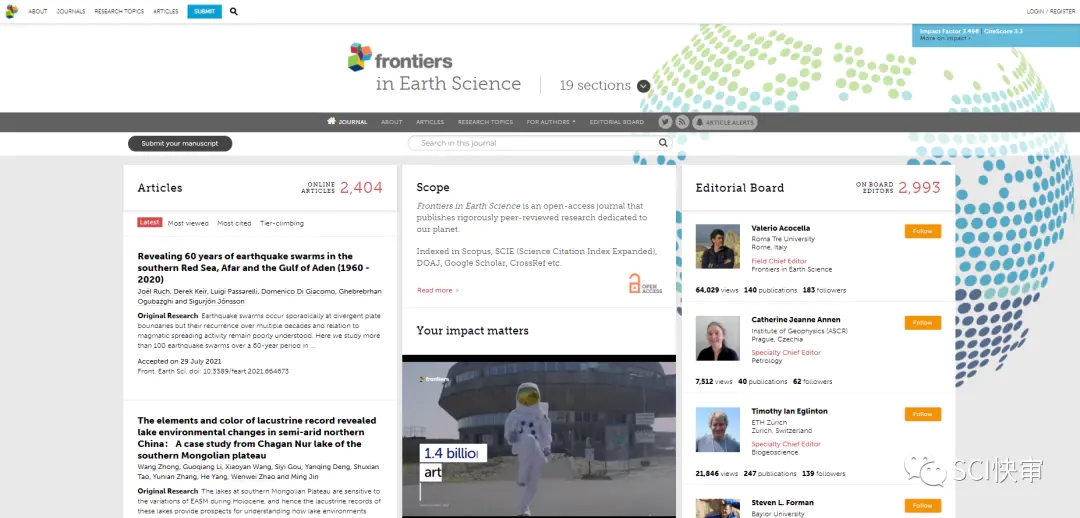Click the home icon beside JOURNAL
Screen dimensions: 1080x518
point(331,121)
